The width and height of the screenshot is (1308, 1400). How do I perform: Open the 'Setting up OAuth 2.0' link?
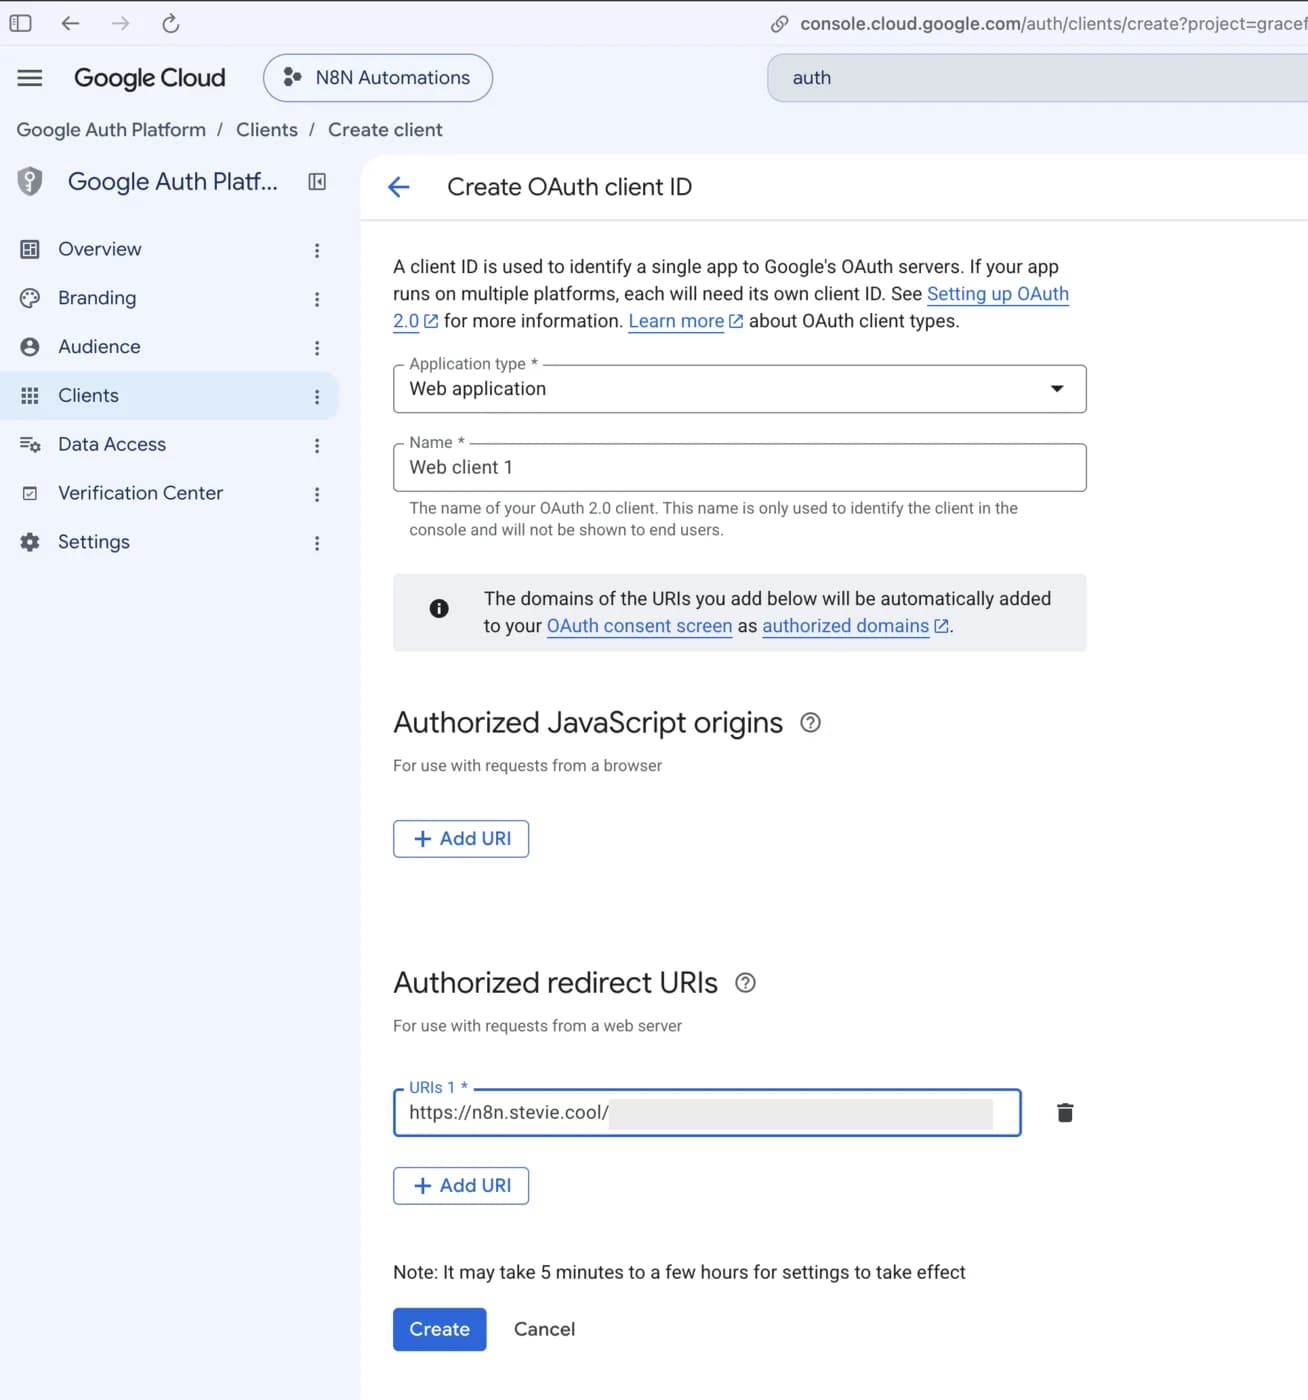(x=997, y=294)
